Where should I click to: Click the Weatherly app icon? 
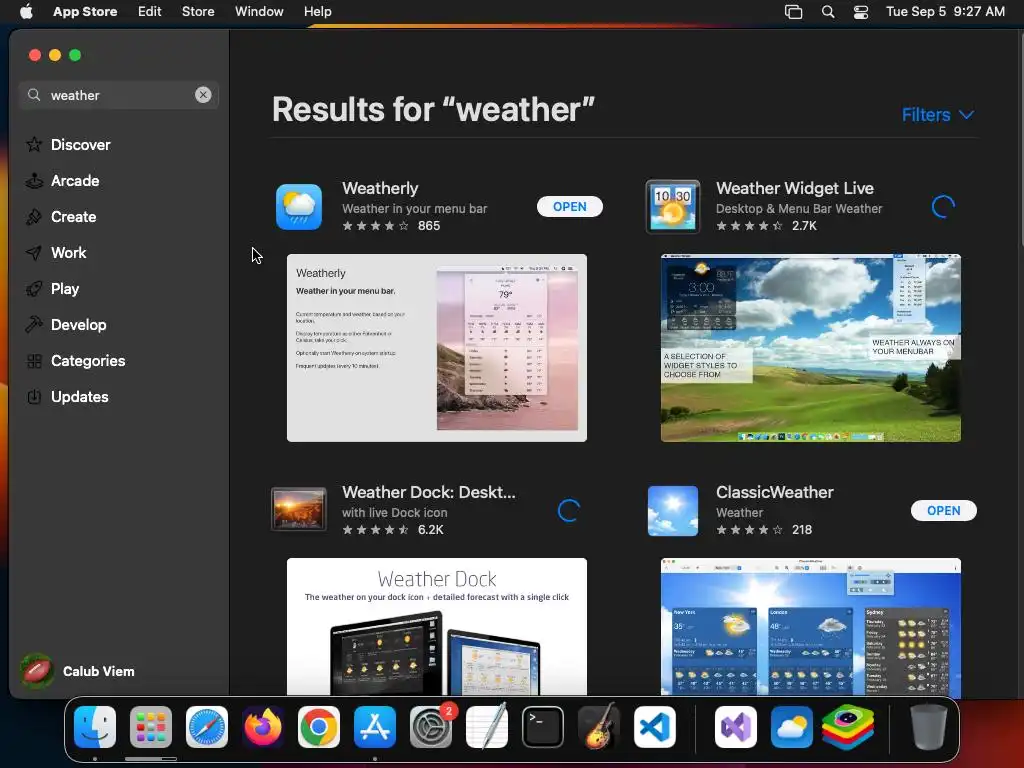(299, 206)
